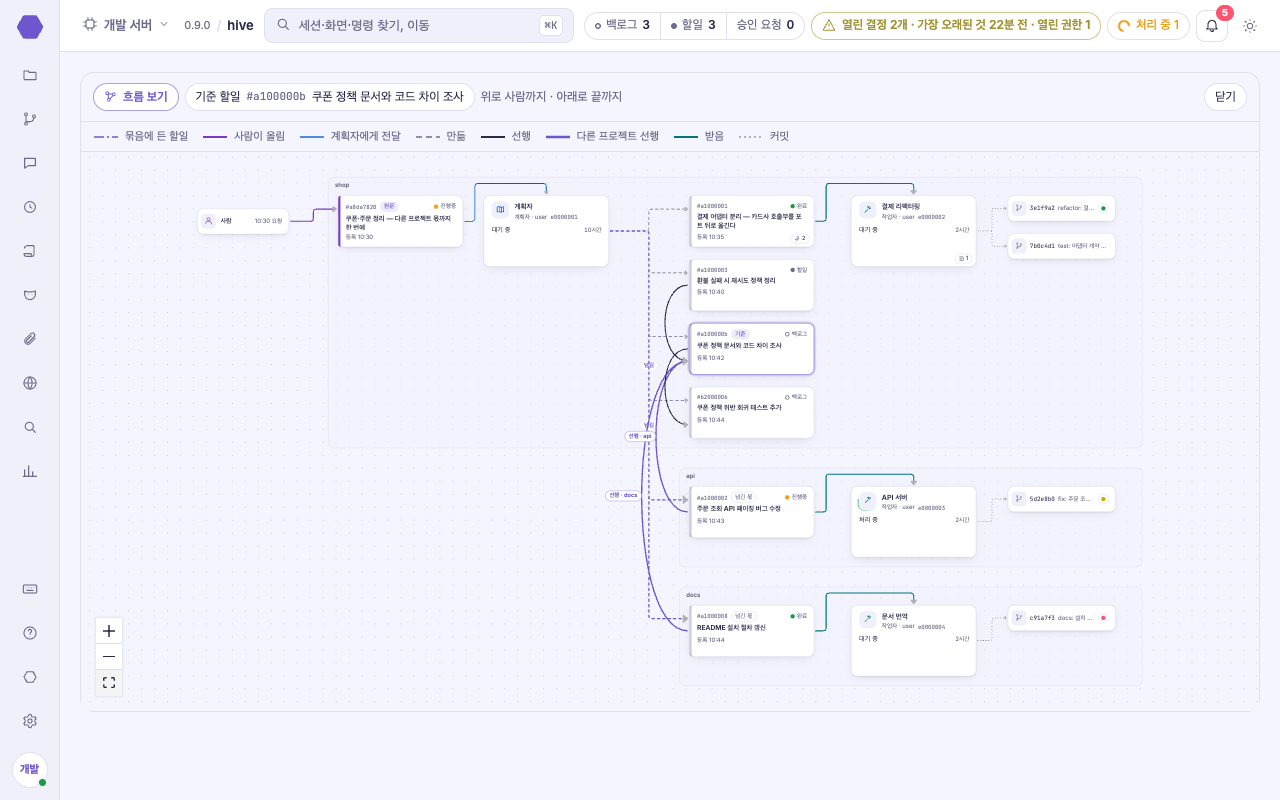Open the 계획자 planner node card
The height and width of the screenshot is (800, 1280).
point(546,231)
